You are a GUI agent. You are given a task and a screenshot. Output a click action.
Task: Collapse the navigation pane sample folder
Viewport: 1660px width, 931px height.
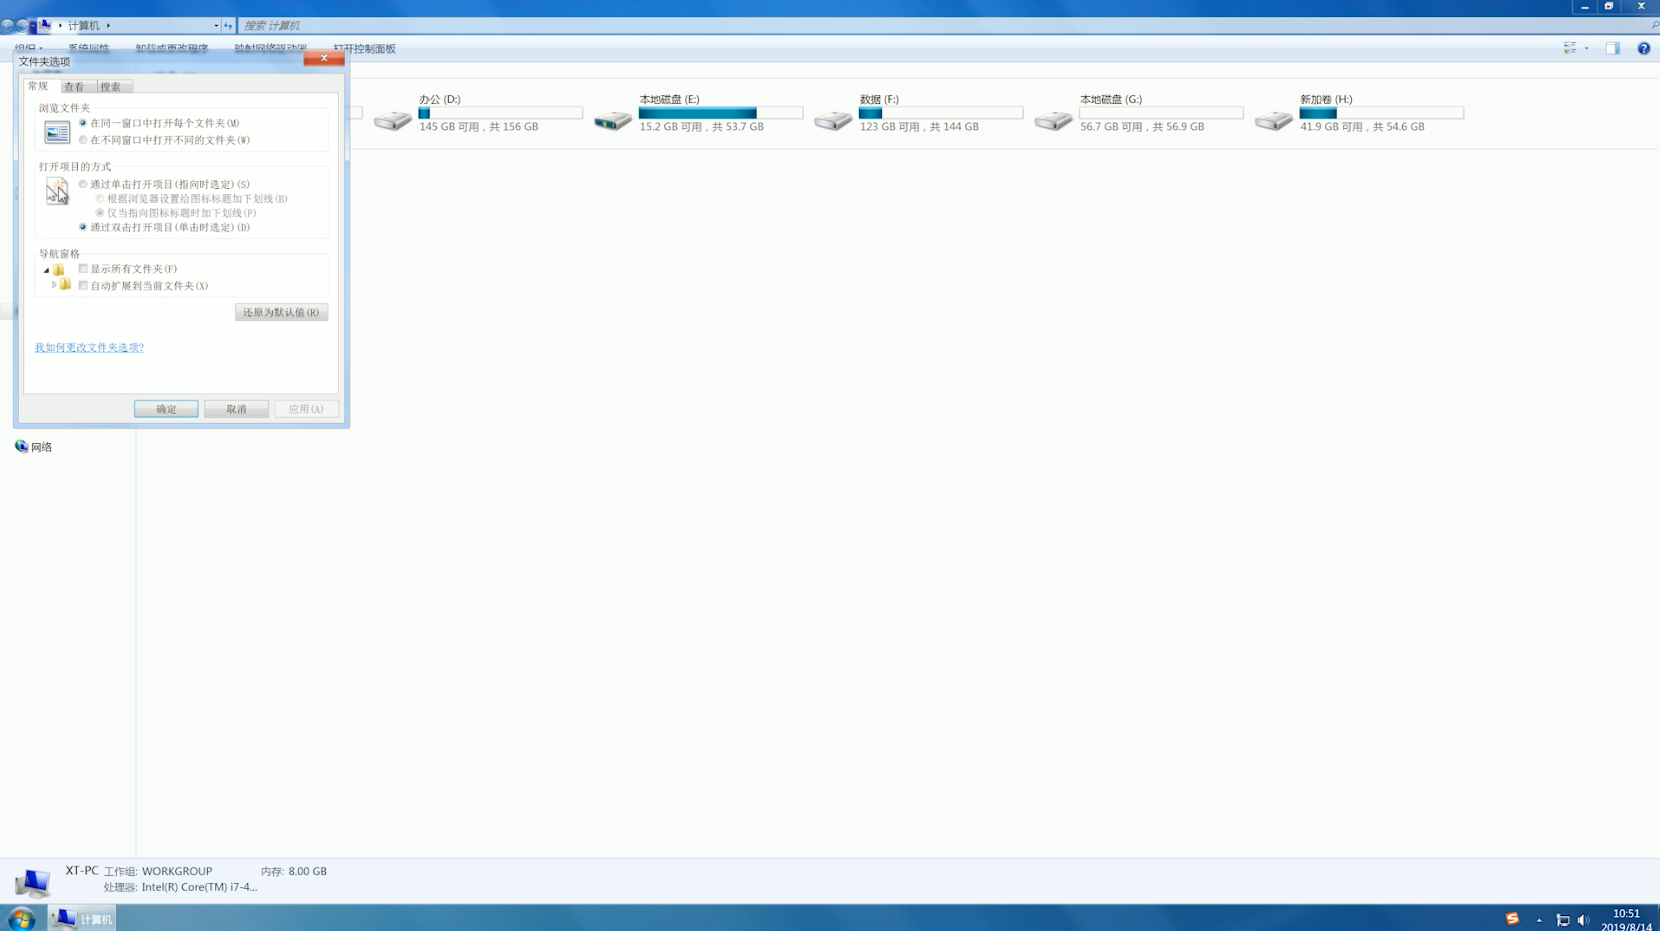coord(46,270)
